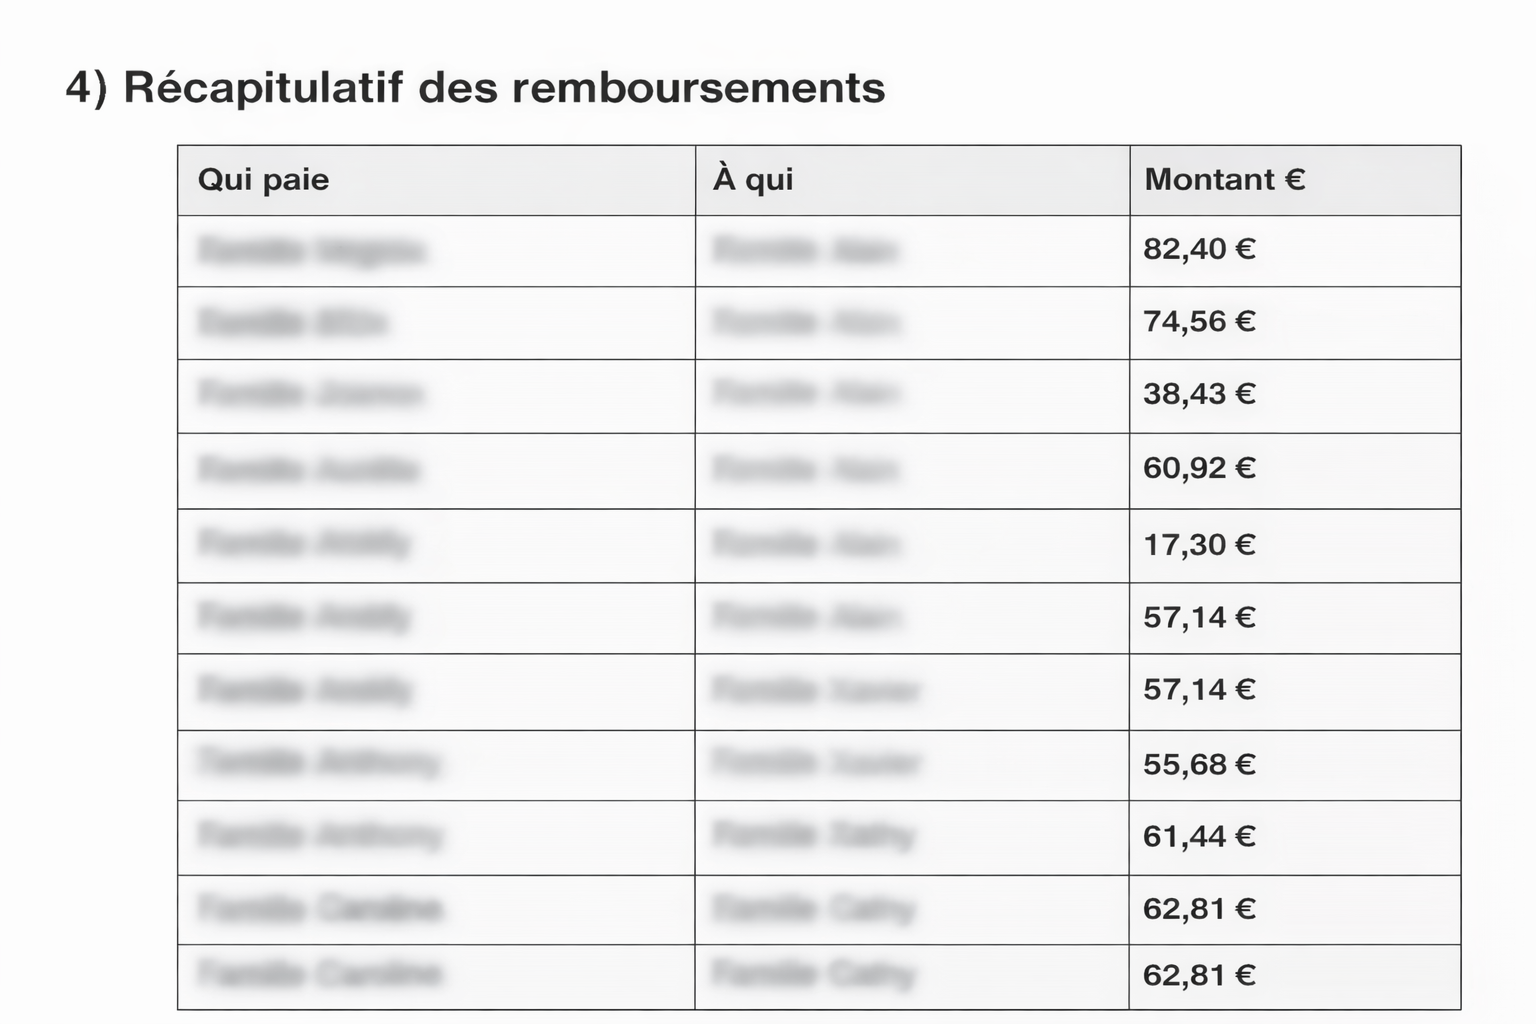1536x1024 pixels.
Task: Select the recipient name in the 38,43 € row
Action: click(805, 395)
